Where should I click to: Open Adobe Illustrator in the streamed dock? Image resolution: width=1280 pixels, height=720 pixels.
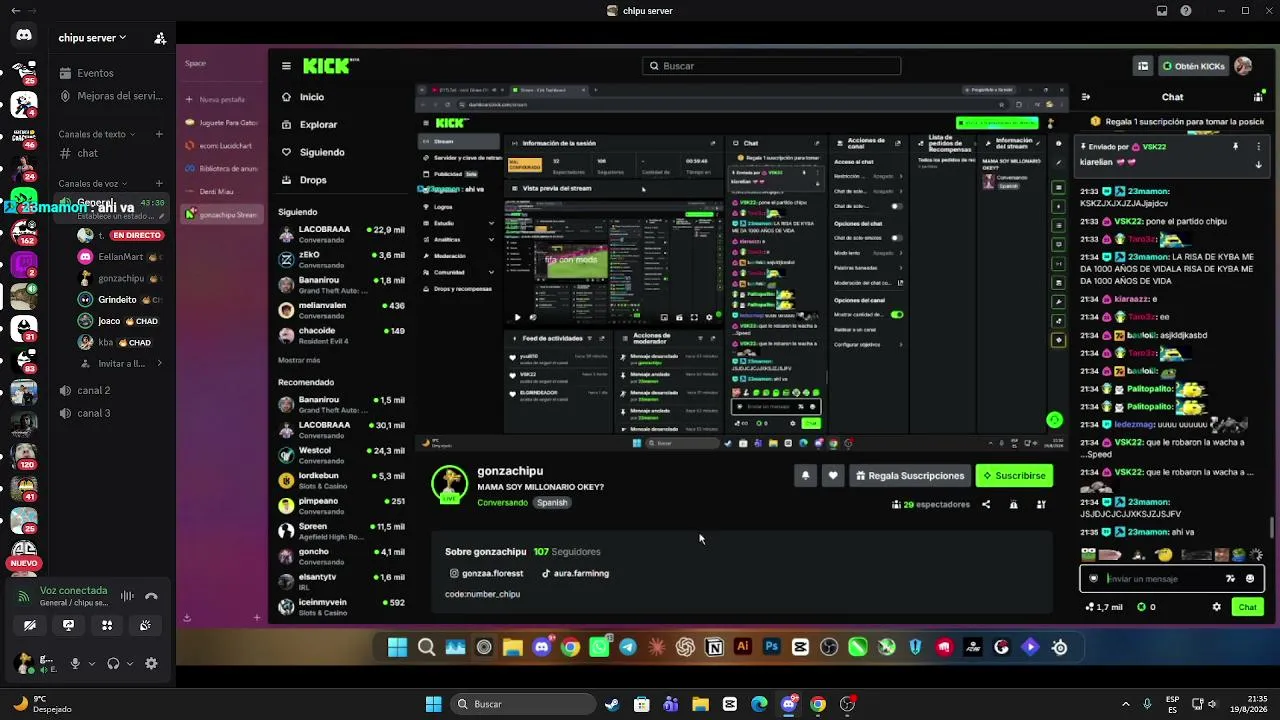(x=742, y=647)
